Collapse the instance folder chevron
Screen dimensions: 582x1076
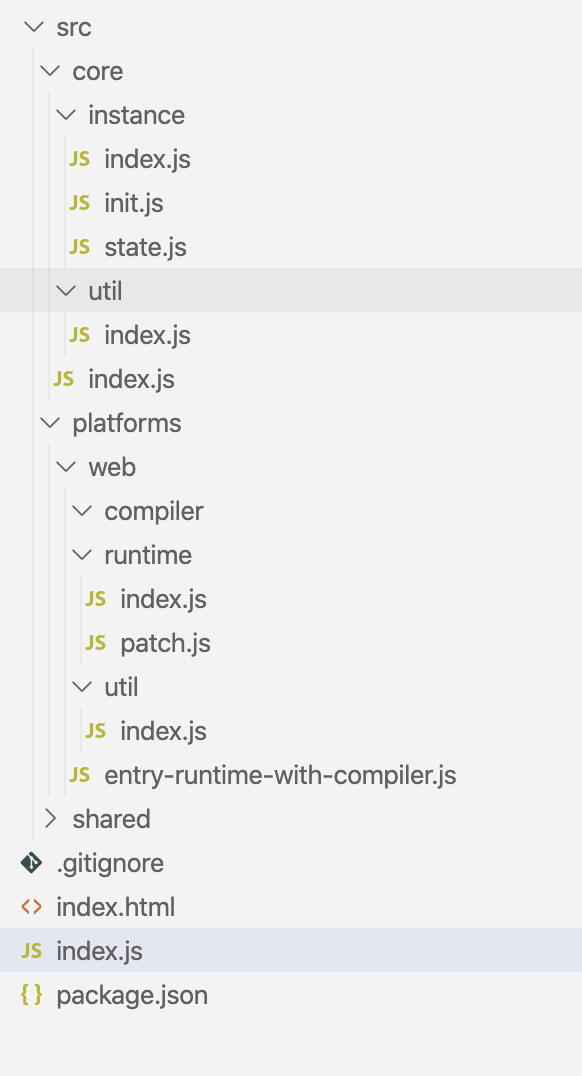[66, 115]
